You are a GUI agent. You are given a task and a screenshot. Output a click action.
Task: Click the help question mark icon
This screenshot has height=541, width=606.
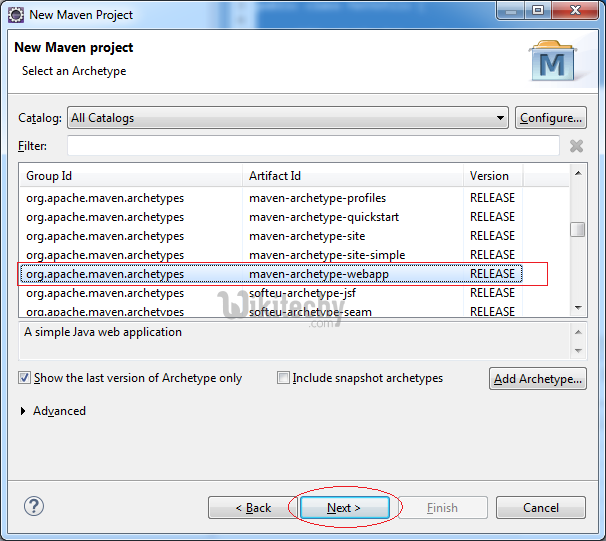tap(34, 506)
